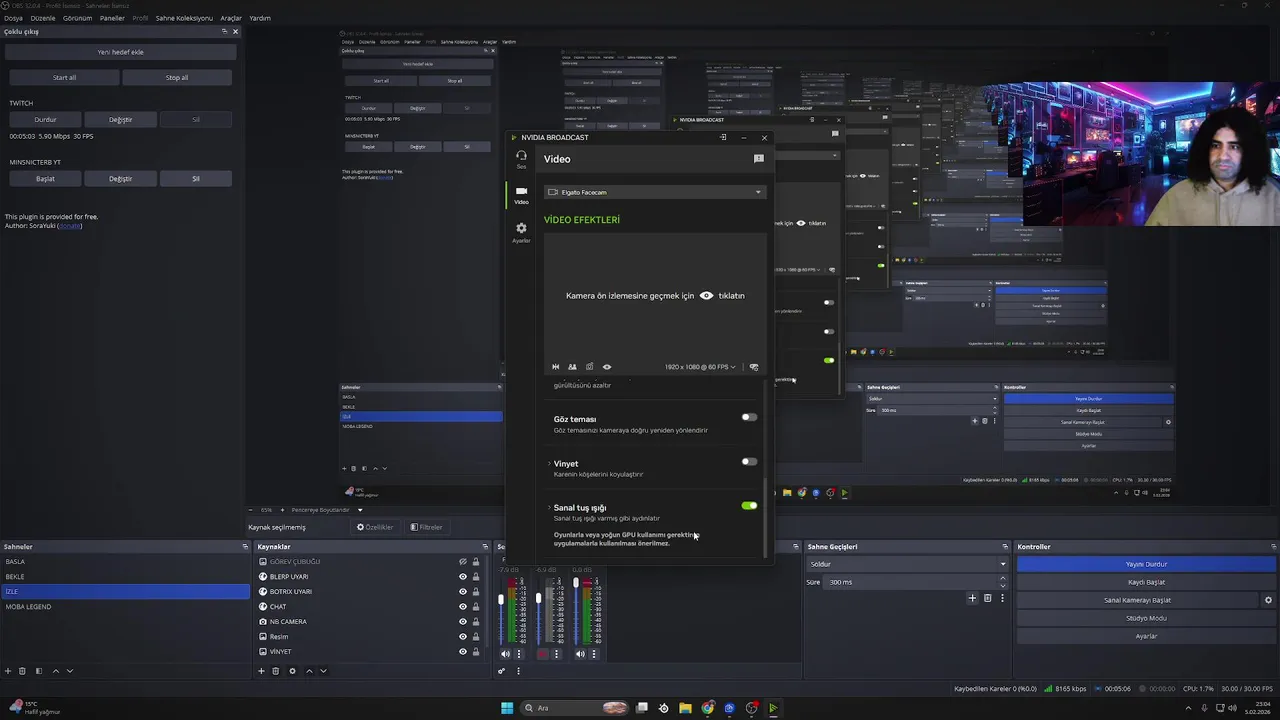Click speaker icon of the first audio channel
1280x720 pixels.
click(505, 654)
